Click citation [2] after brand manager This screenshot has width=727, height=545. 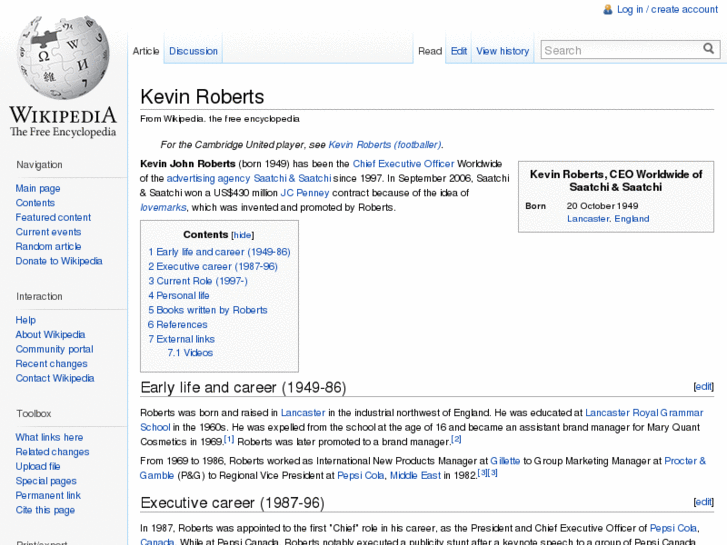(456, 439)
